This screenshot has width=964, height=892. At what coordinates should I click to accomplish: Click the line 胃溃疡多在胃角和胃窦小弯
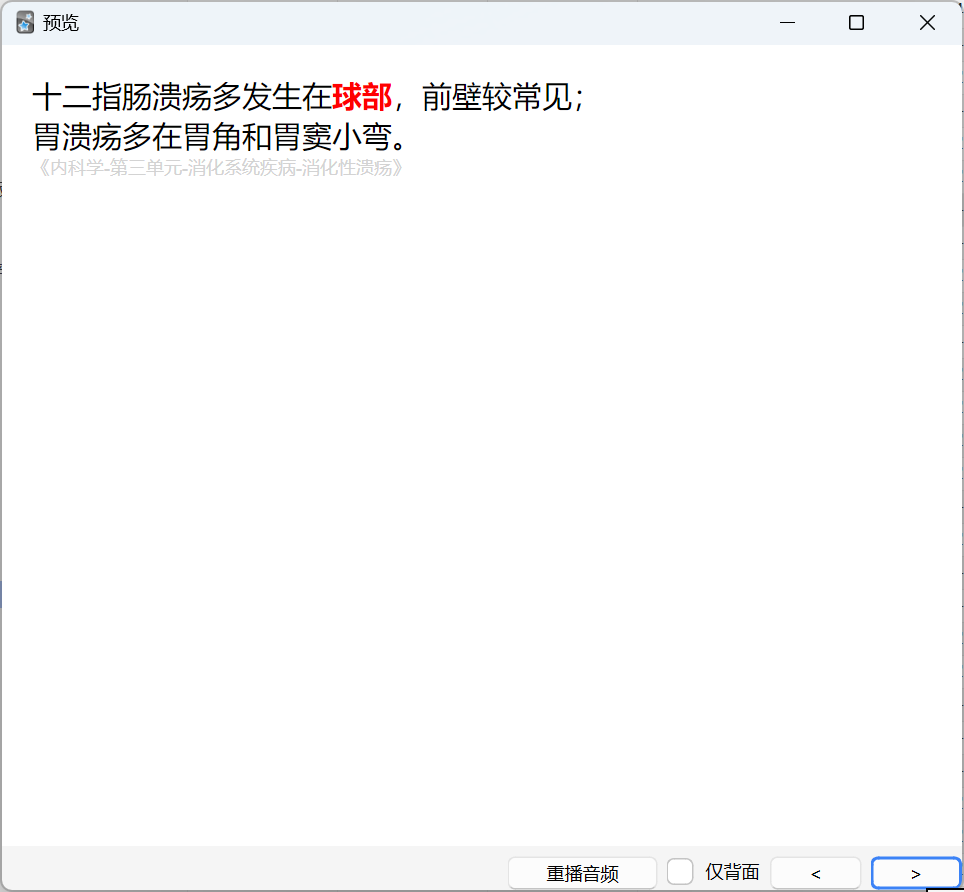point(220,136)
